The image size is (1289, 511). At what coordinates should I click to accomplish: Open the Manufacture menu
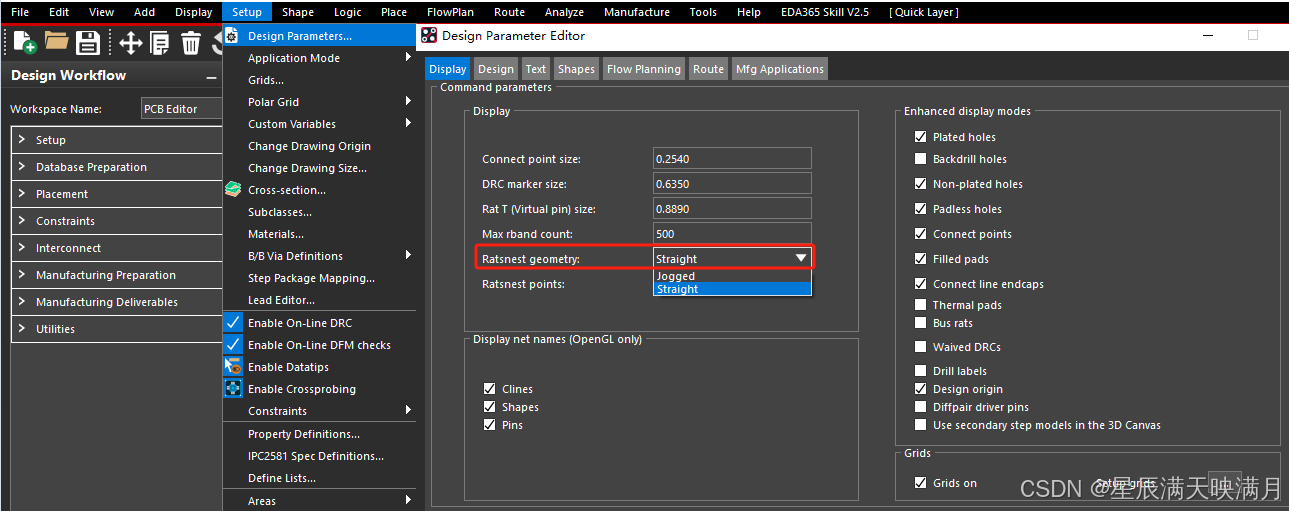(637, 12)
